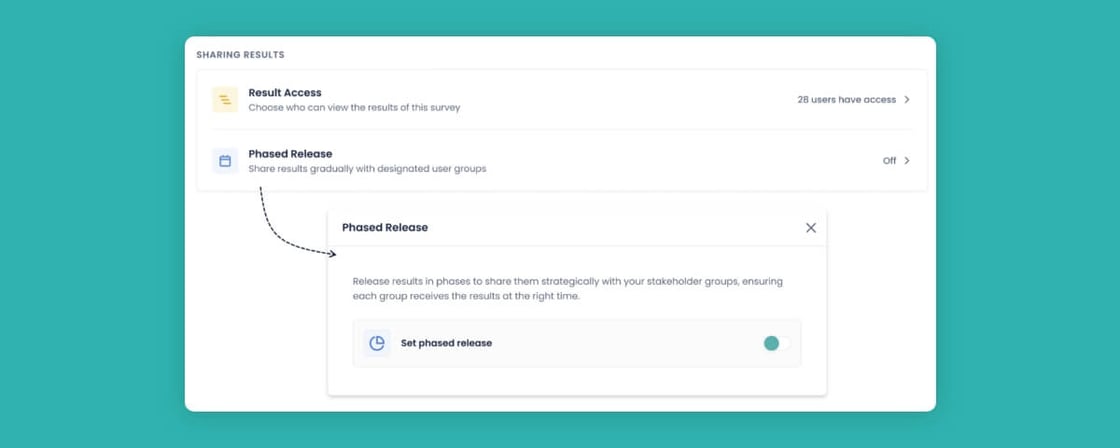Expand Phased Release row with its chevron
This screenshot has width=1120, height=448.
click(907, 161)
